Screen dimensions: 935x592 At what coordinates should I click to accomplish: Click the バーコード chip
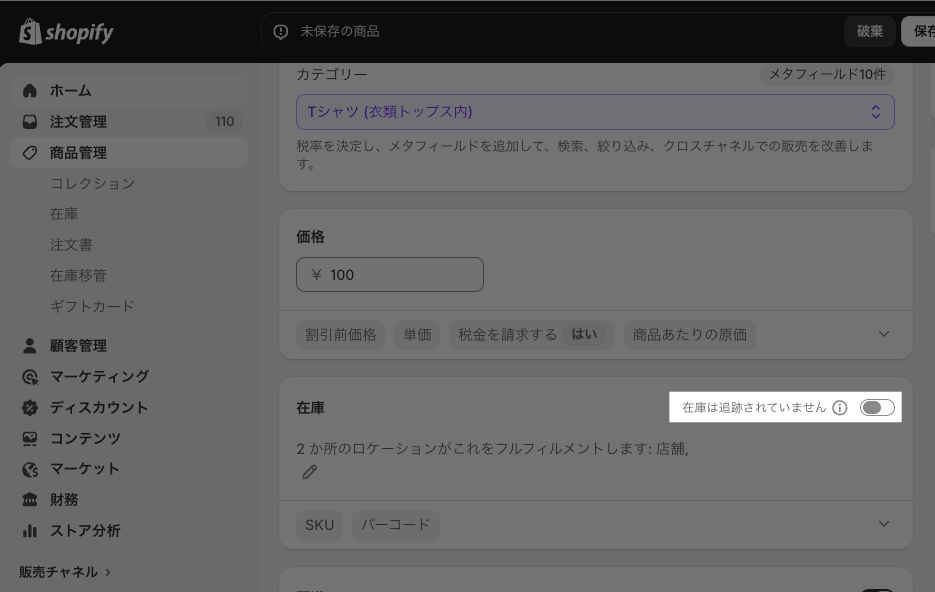click(x=395, y=525)
